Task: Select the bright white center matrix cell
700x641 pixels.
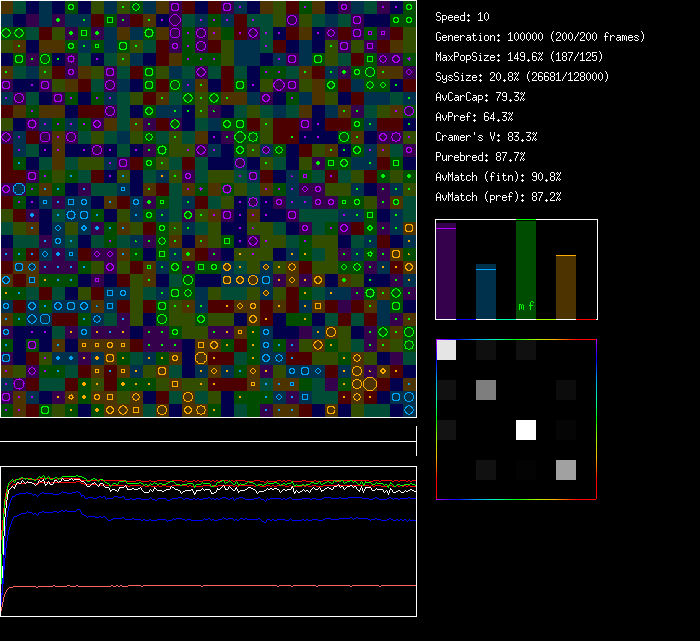Action: point(526,430)
